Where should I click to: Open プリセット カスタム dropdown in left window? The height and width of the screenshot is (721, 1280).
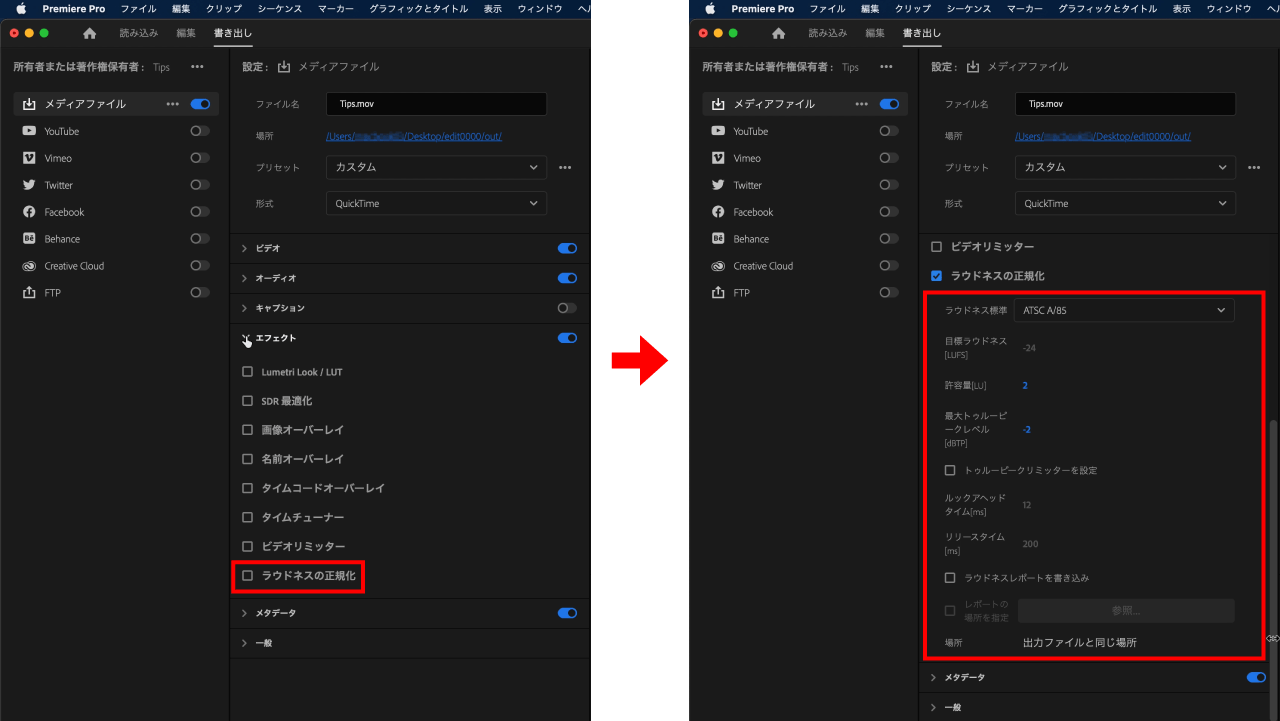tap(436, 167)
